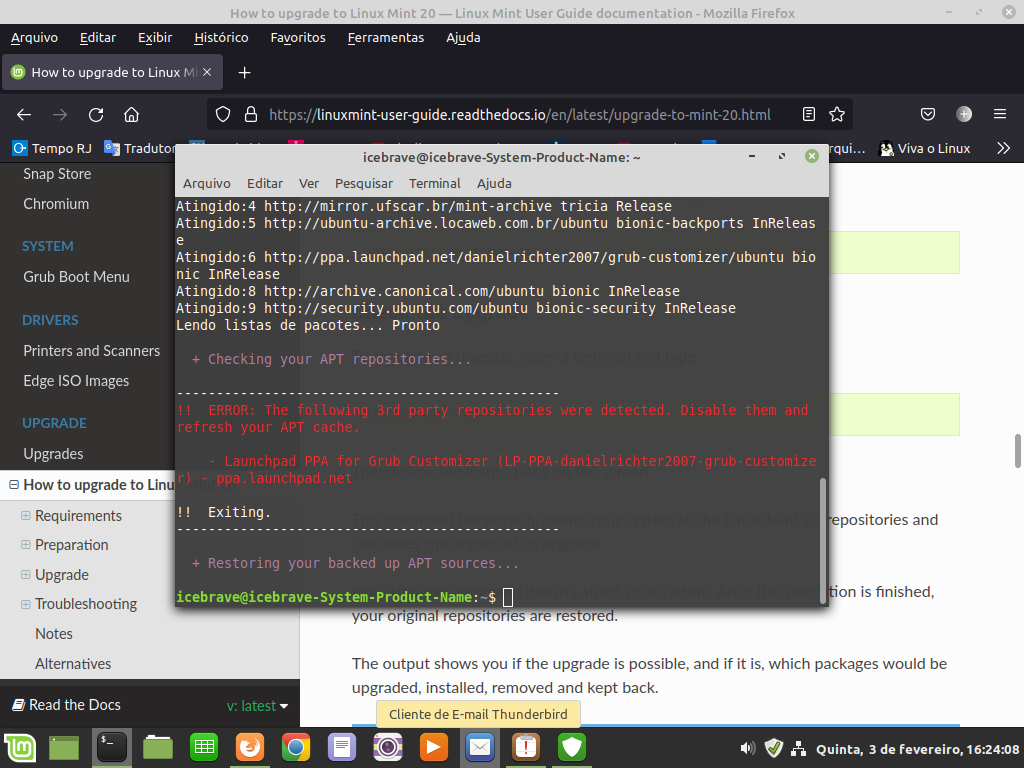Click the volume icon in system tray
1024x768 pixels.
[747, 748]
